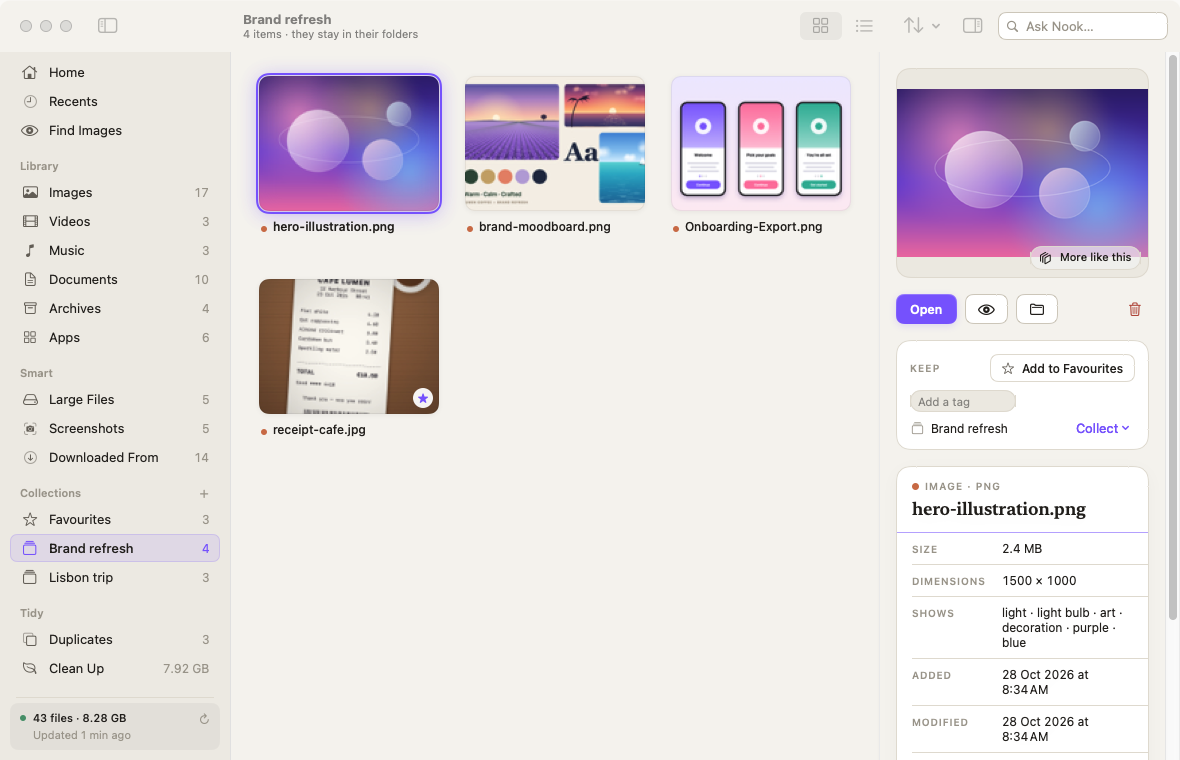Click the Documents icon in sidebar
1180x760 pixels.
coord(30,279)
